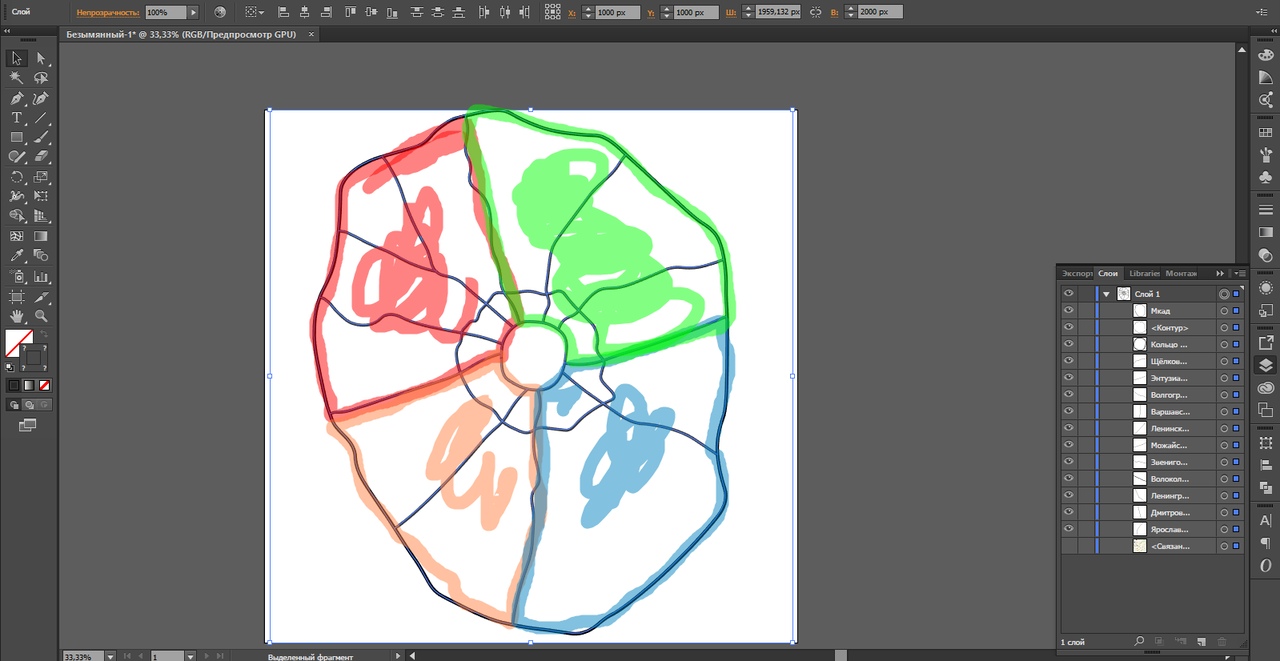Show the hidden <Связан...> layer
The width and height of the screenshot is (1280, 661).
tap(1068, 546)
